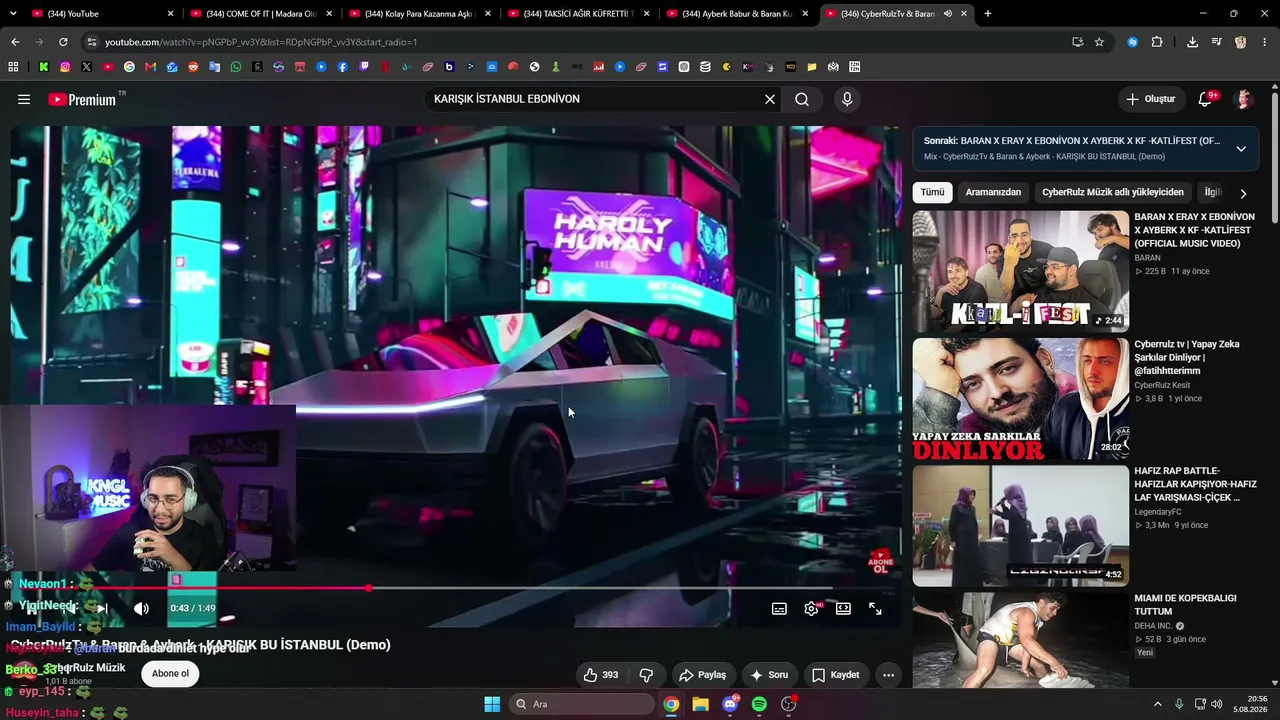Open File Explorer from the taskbar

[x=700, y=704]
